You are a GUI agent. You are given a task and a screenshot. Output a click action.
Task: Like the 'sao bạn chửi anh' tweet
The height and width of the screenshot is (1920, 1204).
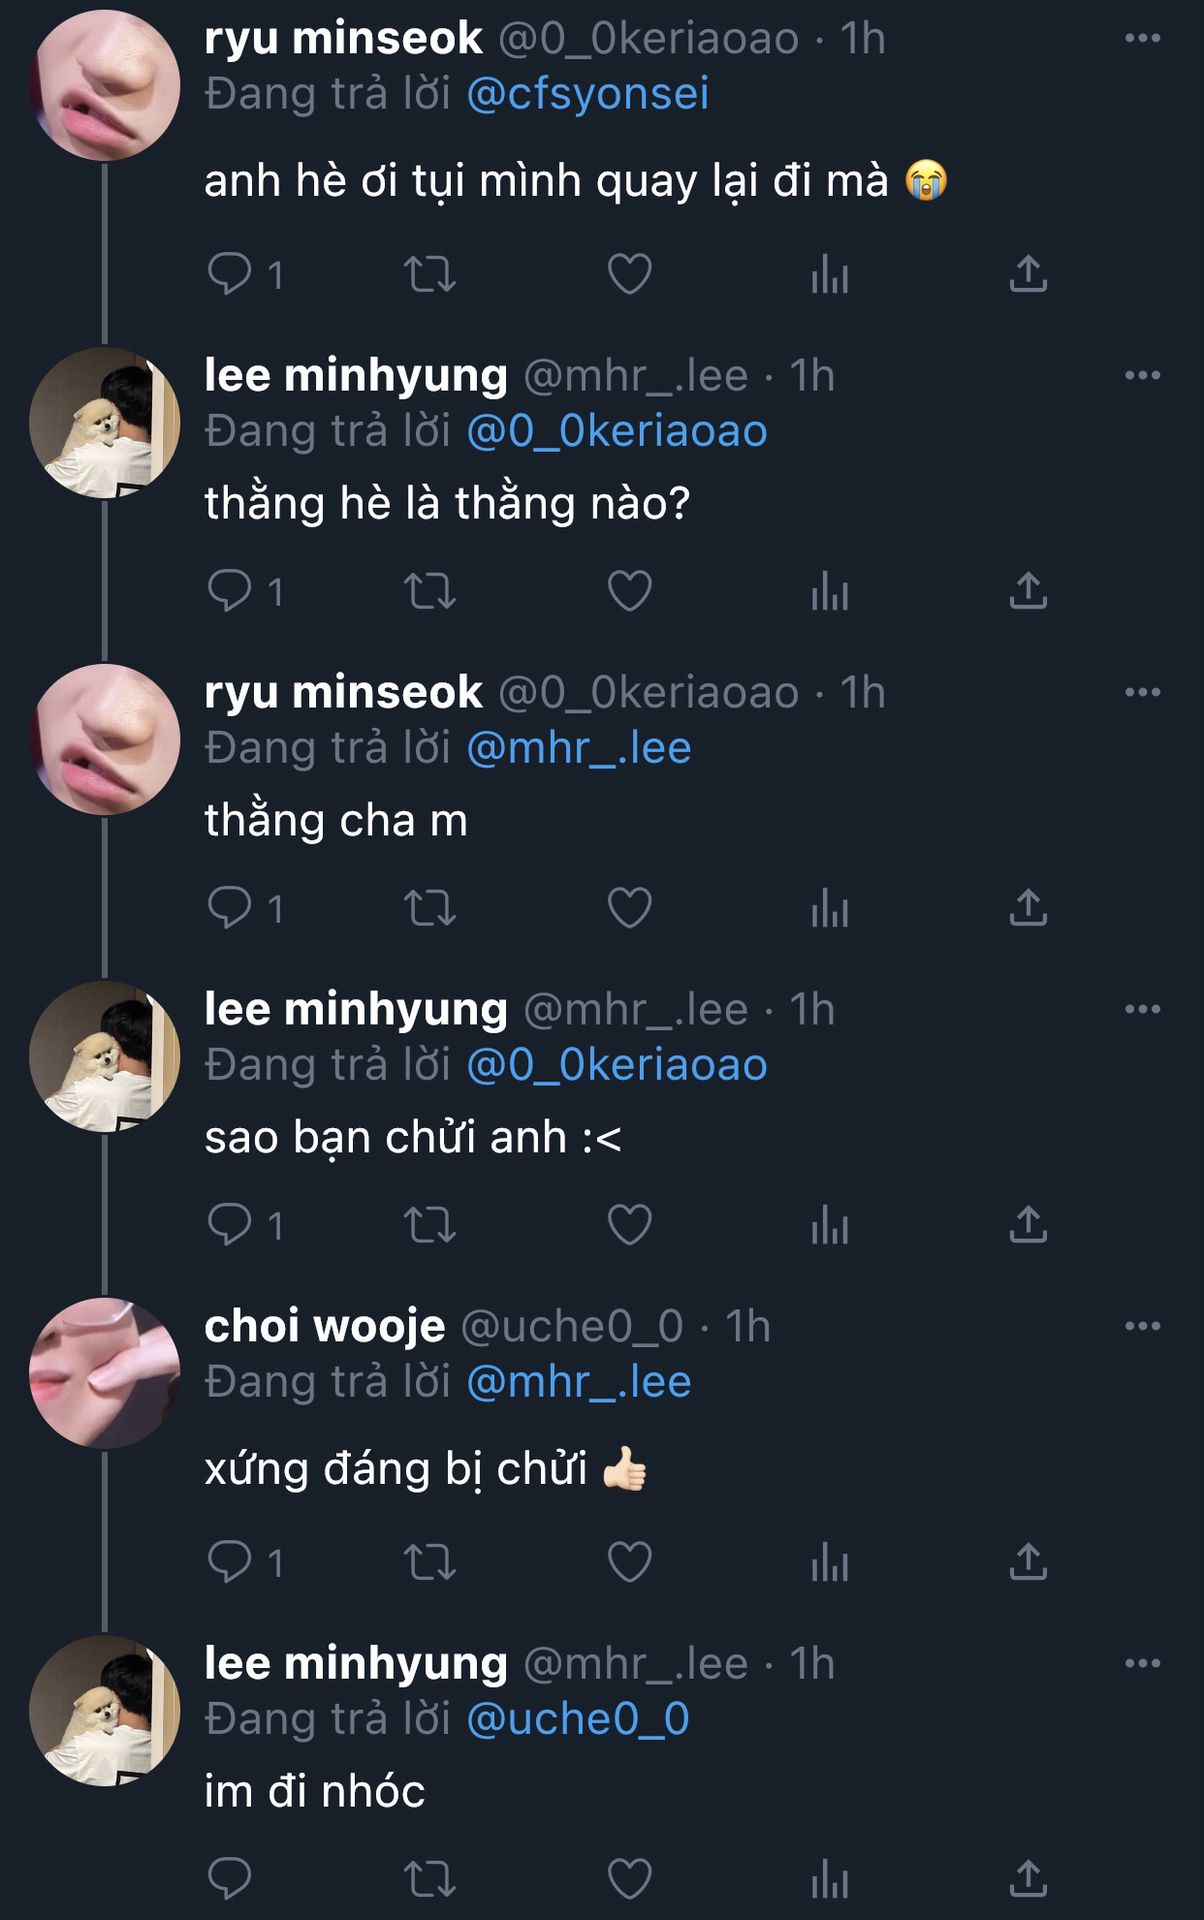coord(630,1225)
